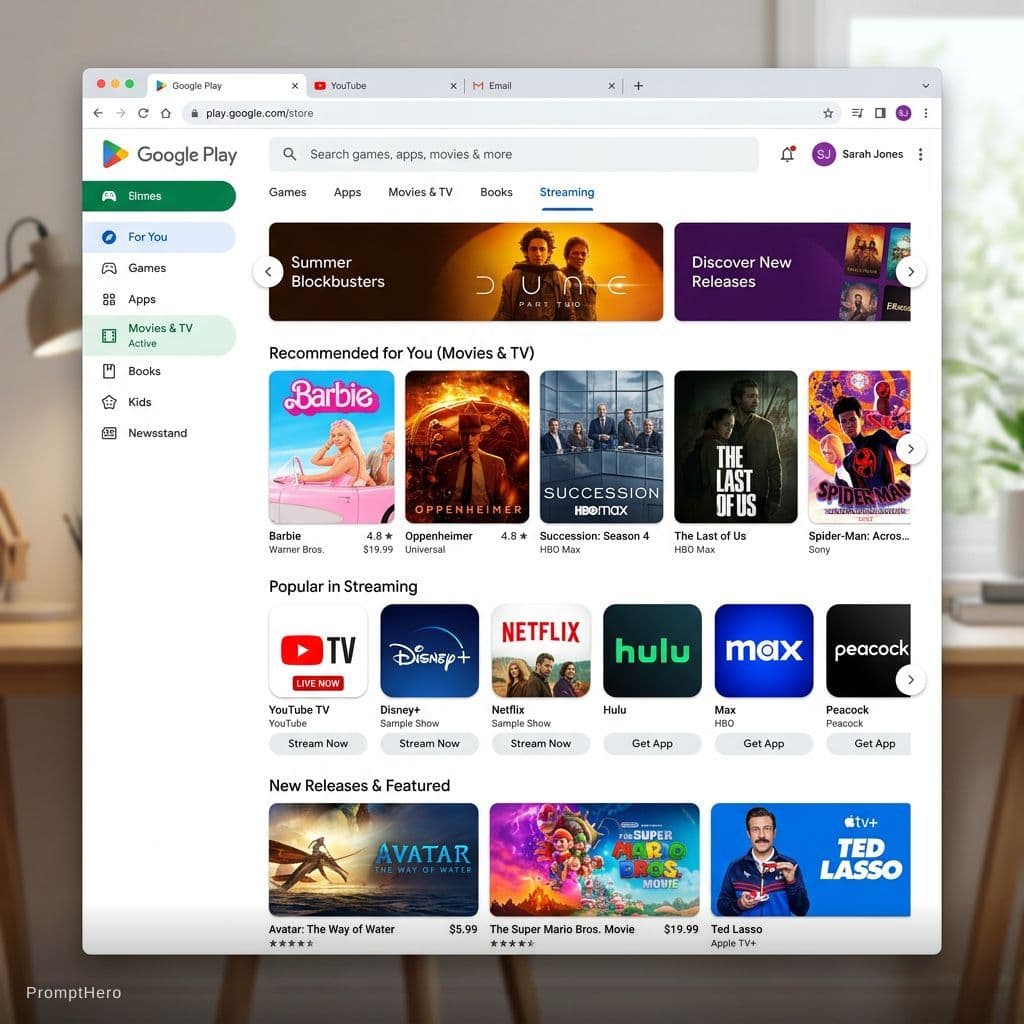Show previous banner with left carousel arrow
The image size is (1024, 1024).
pos(268,272)
